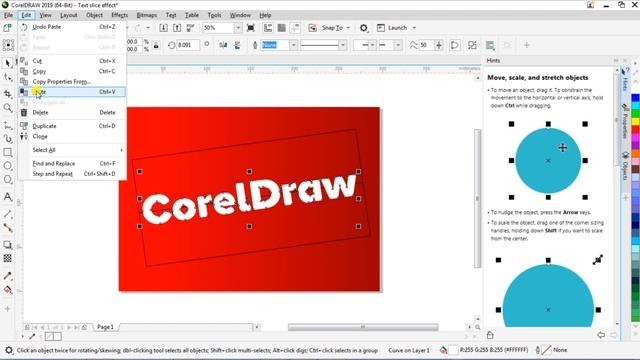
Task: Select the Transparency checkerboard tool
Action: [8, 258]
